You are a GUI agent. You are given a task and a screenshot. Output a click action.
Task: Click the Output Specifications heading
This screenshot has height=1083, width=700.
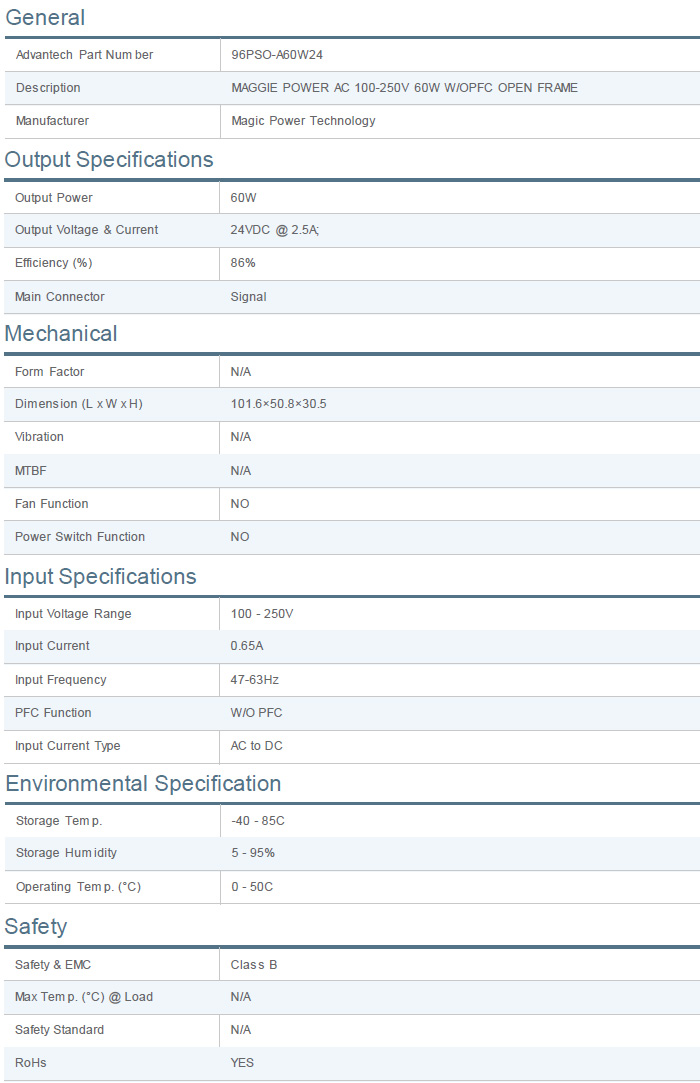point(109,160)
